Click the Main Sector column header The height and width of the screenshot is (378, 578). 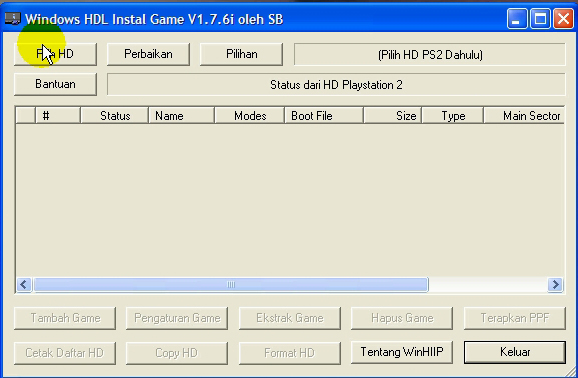tap(524, 116)
